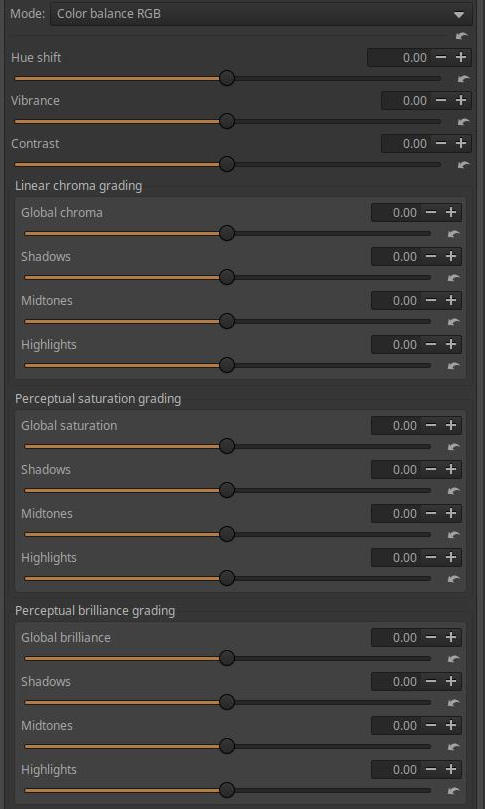The image size is (485, 809).
Task: Reset Global brilliance to default
Action: coord(454,659)
